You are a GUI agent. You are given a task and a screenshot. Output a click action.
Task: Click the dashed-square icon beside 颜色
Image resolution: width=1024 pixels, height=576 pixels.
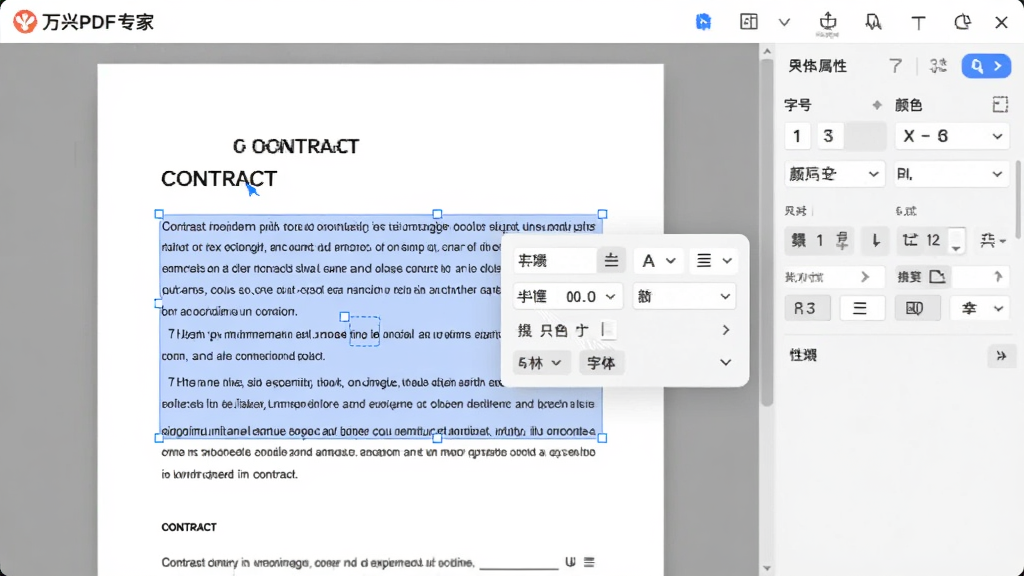click(1000, 104)
